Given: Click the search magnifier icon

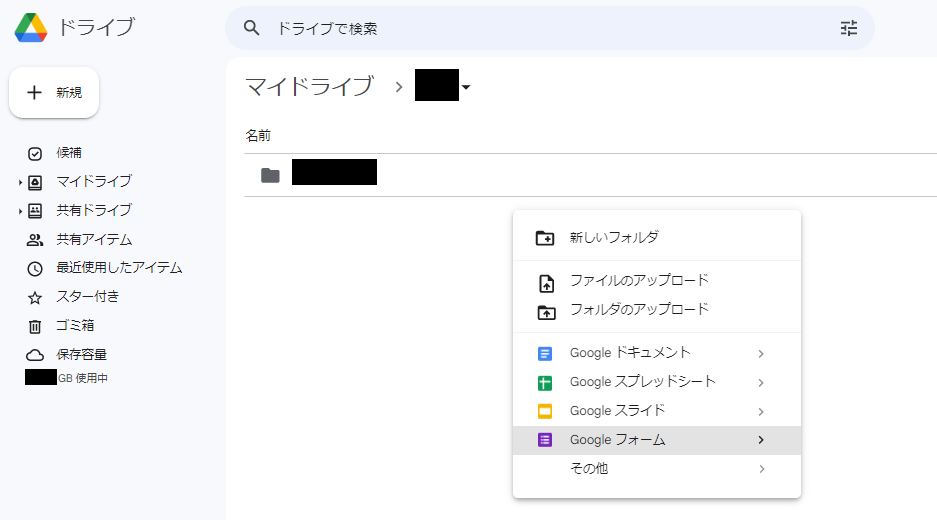Looking at the screenshot, I should click(x=252, y=28).
